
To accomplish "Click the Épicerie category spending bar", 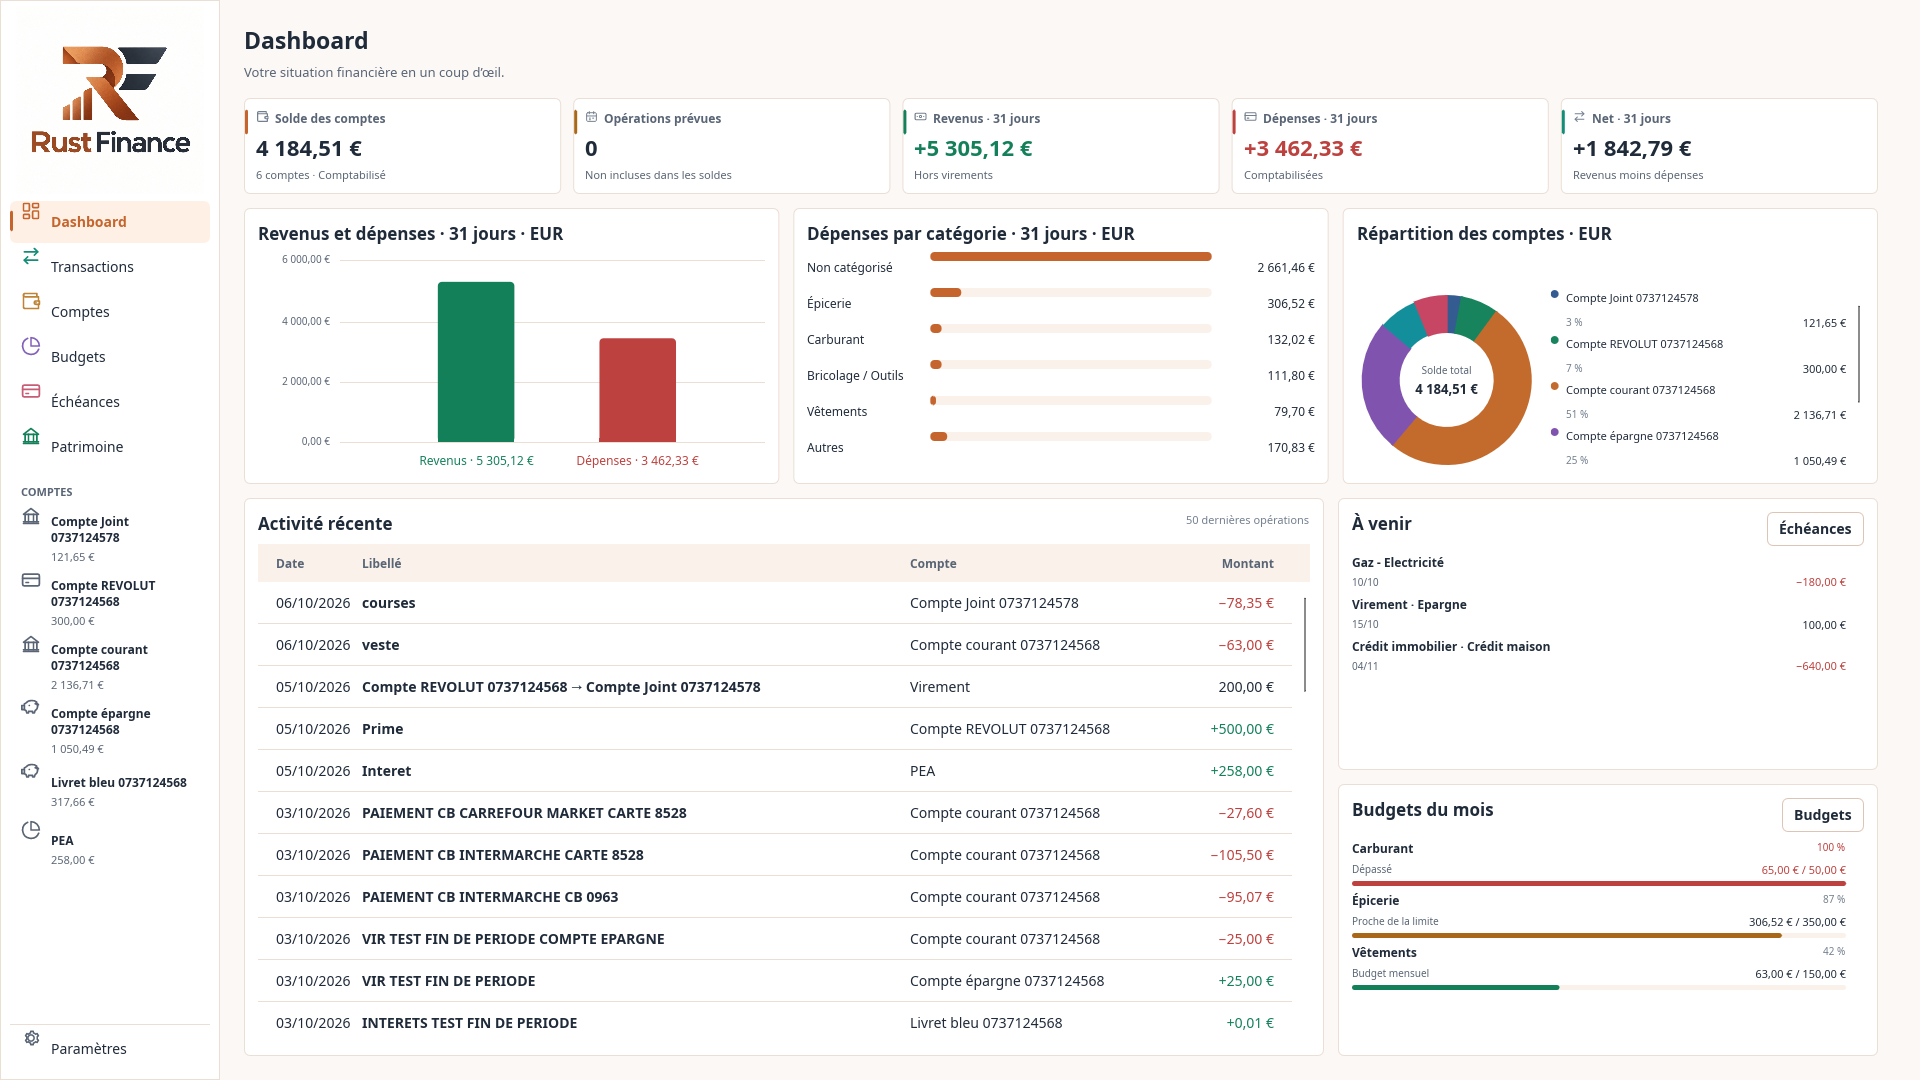I will pos(1070,293).
